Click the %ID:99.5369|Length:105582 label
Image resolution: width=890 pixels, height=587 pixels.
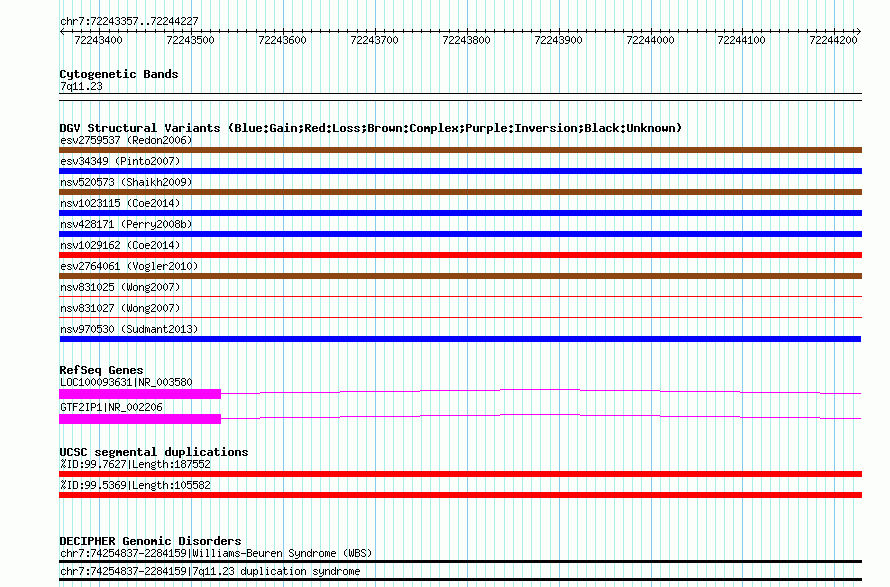[135, 485]
